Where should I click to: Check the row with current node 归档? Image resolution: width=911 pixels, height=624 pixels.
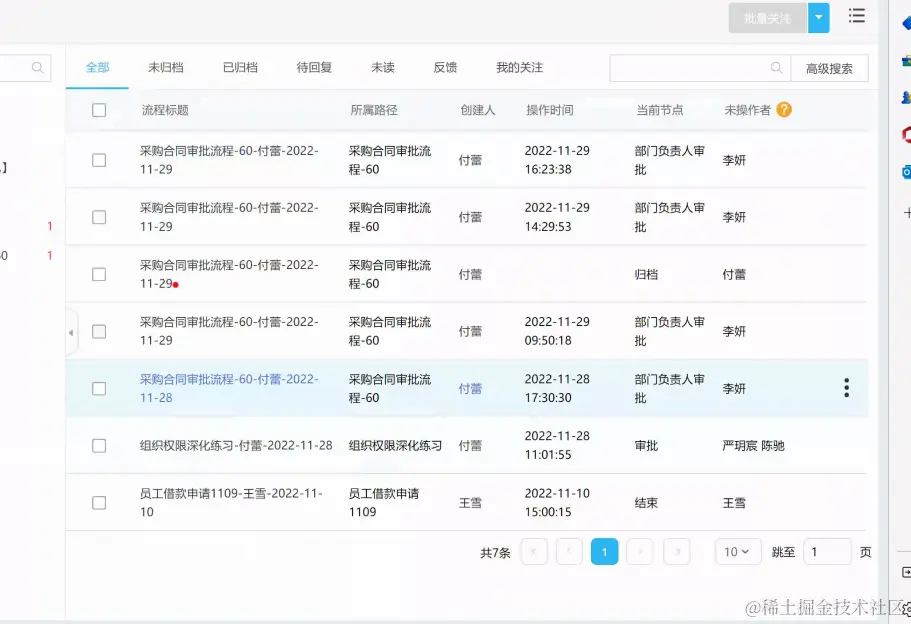tap(99, 274)
